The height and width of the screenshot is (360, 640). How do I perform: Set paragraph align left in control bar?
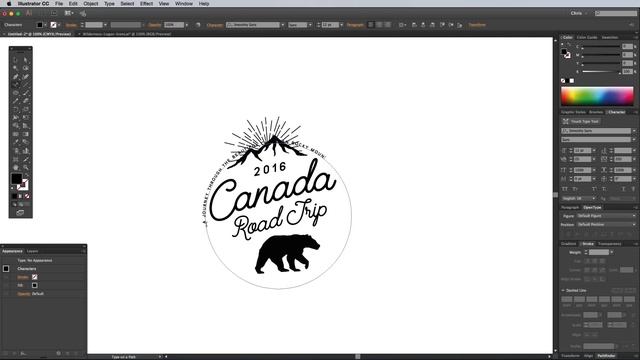pos(371,25)
